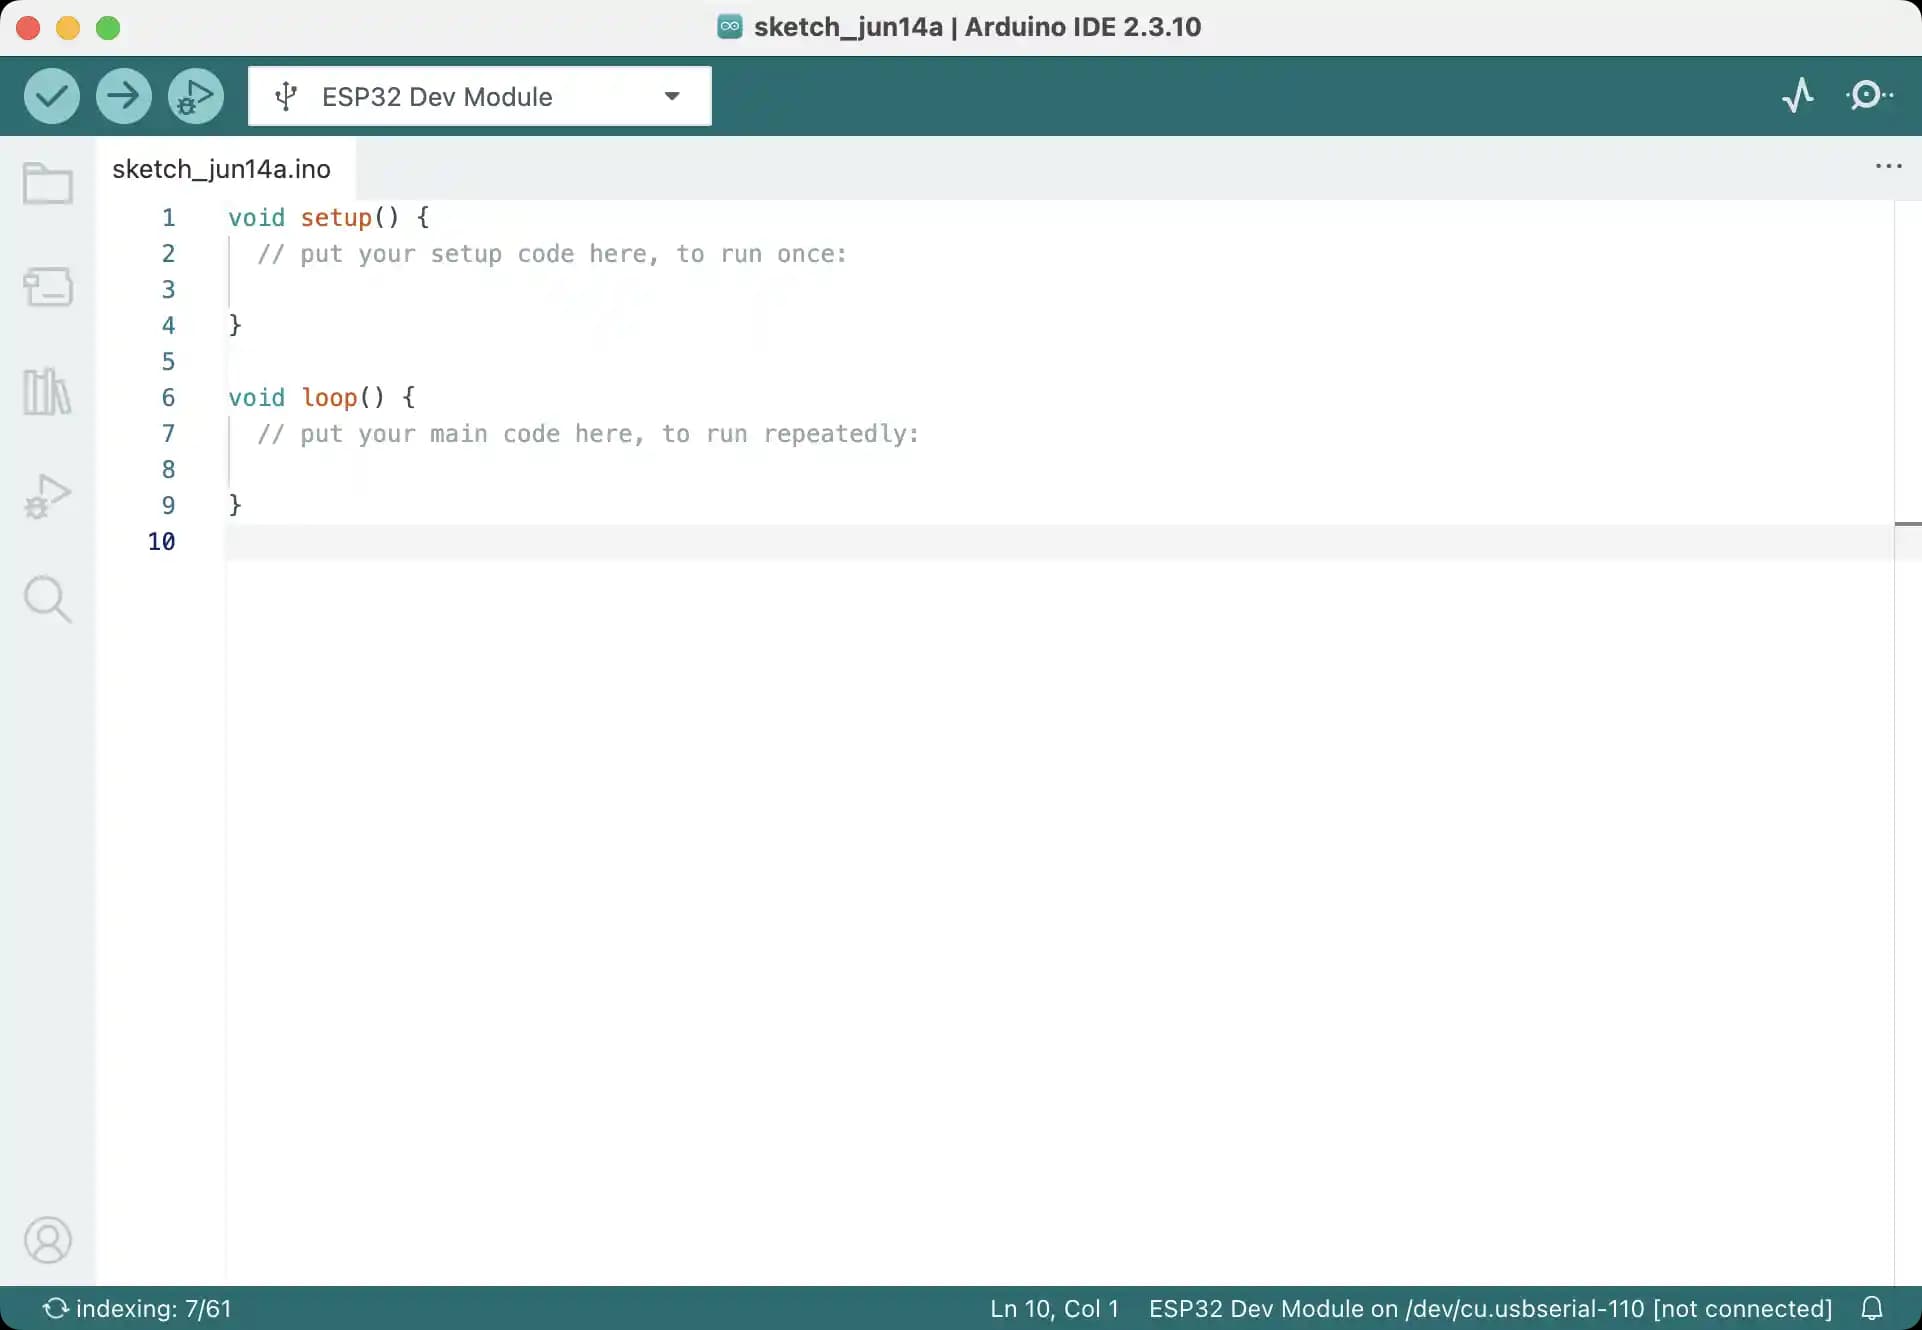The image size is (1922, 1330).
Task: Click the indexing progress sync icon
Action: (x=55, y=1308)
